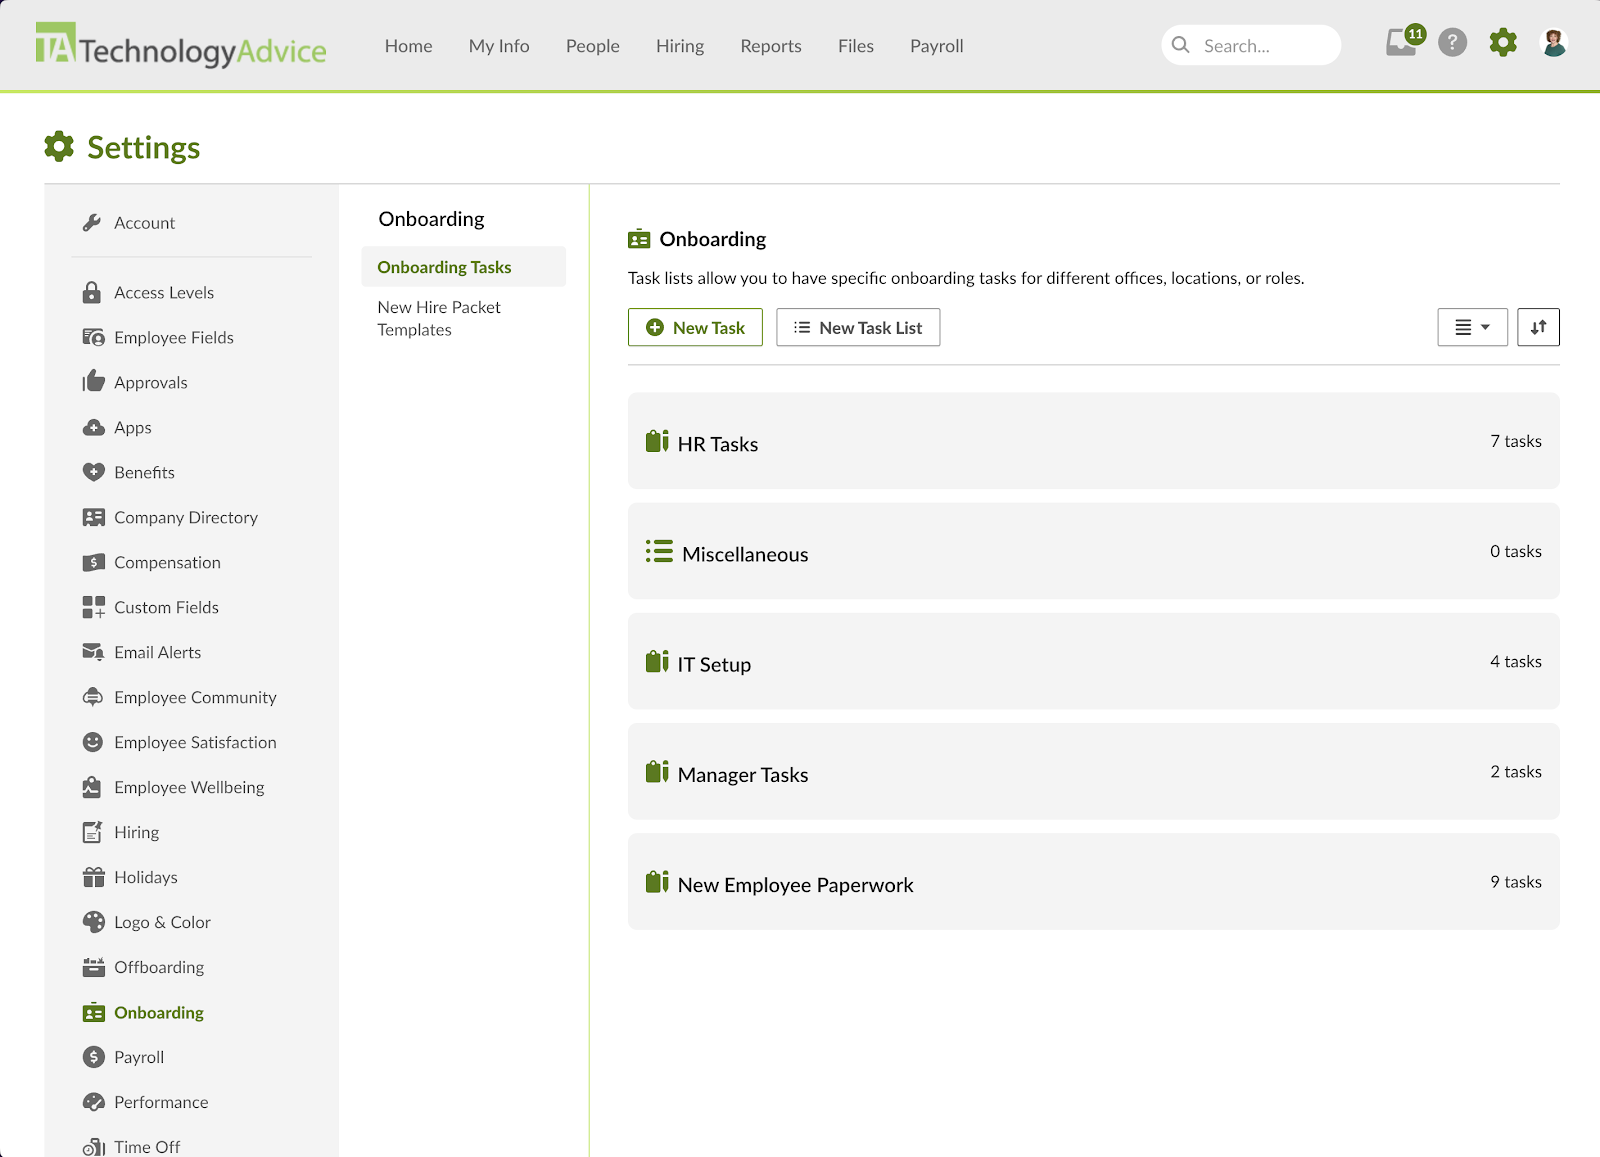Click the Employee Wellbeing icon
Image resolution: width=1600 pixels, height=1157 pixels.
tap(92, 787)
